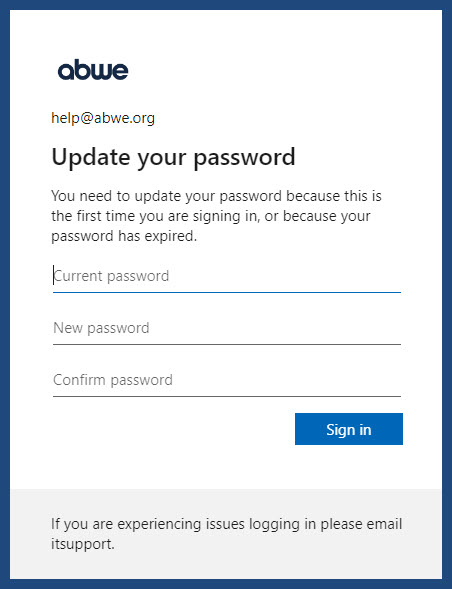This screenshot has width=452, height=589.
Task: Click the underline beneath Confirm password
Action: [227, 396]
